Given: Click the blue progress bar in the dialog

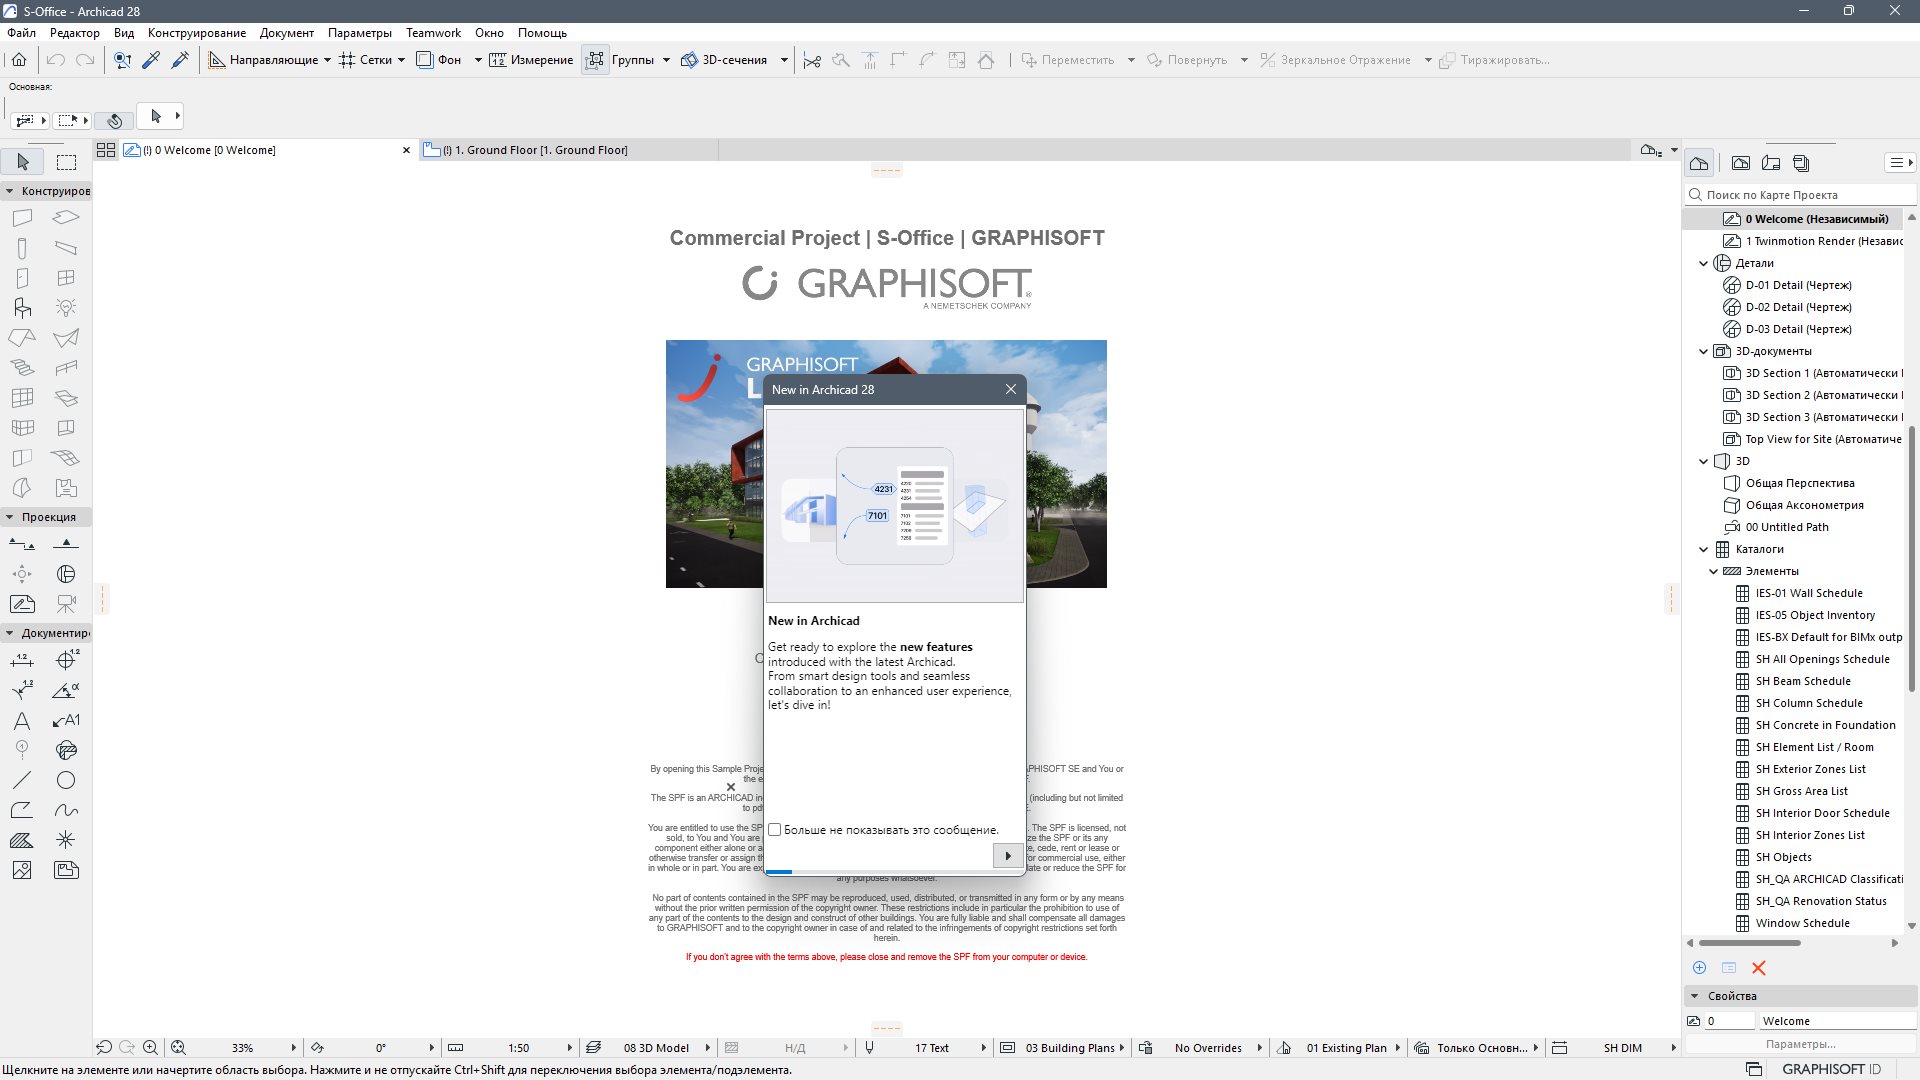Looking at the screenshot, I should tap(779, 872).
